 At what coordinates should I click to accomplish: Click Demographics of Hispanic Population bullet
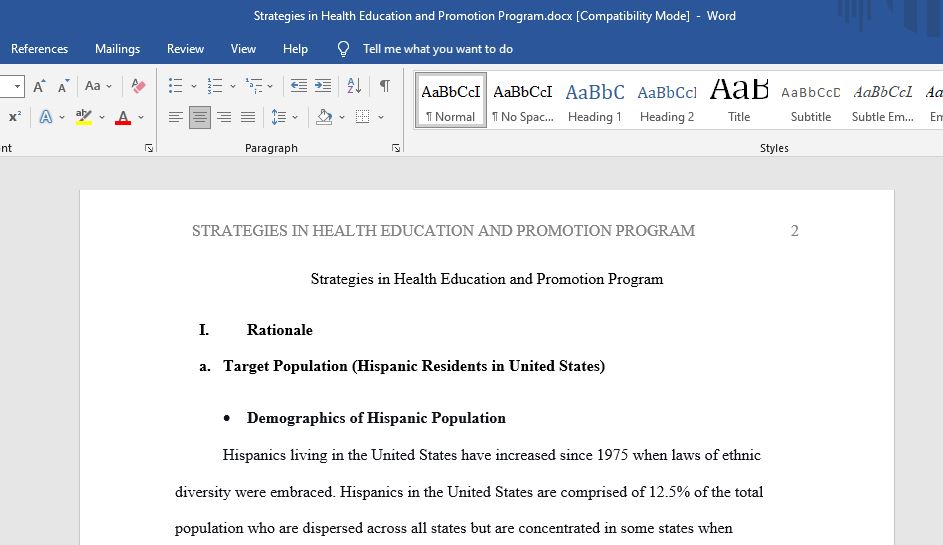point(376,418)
